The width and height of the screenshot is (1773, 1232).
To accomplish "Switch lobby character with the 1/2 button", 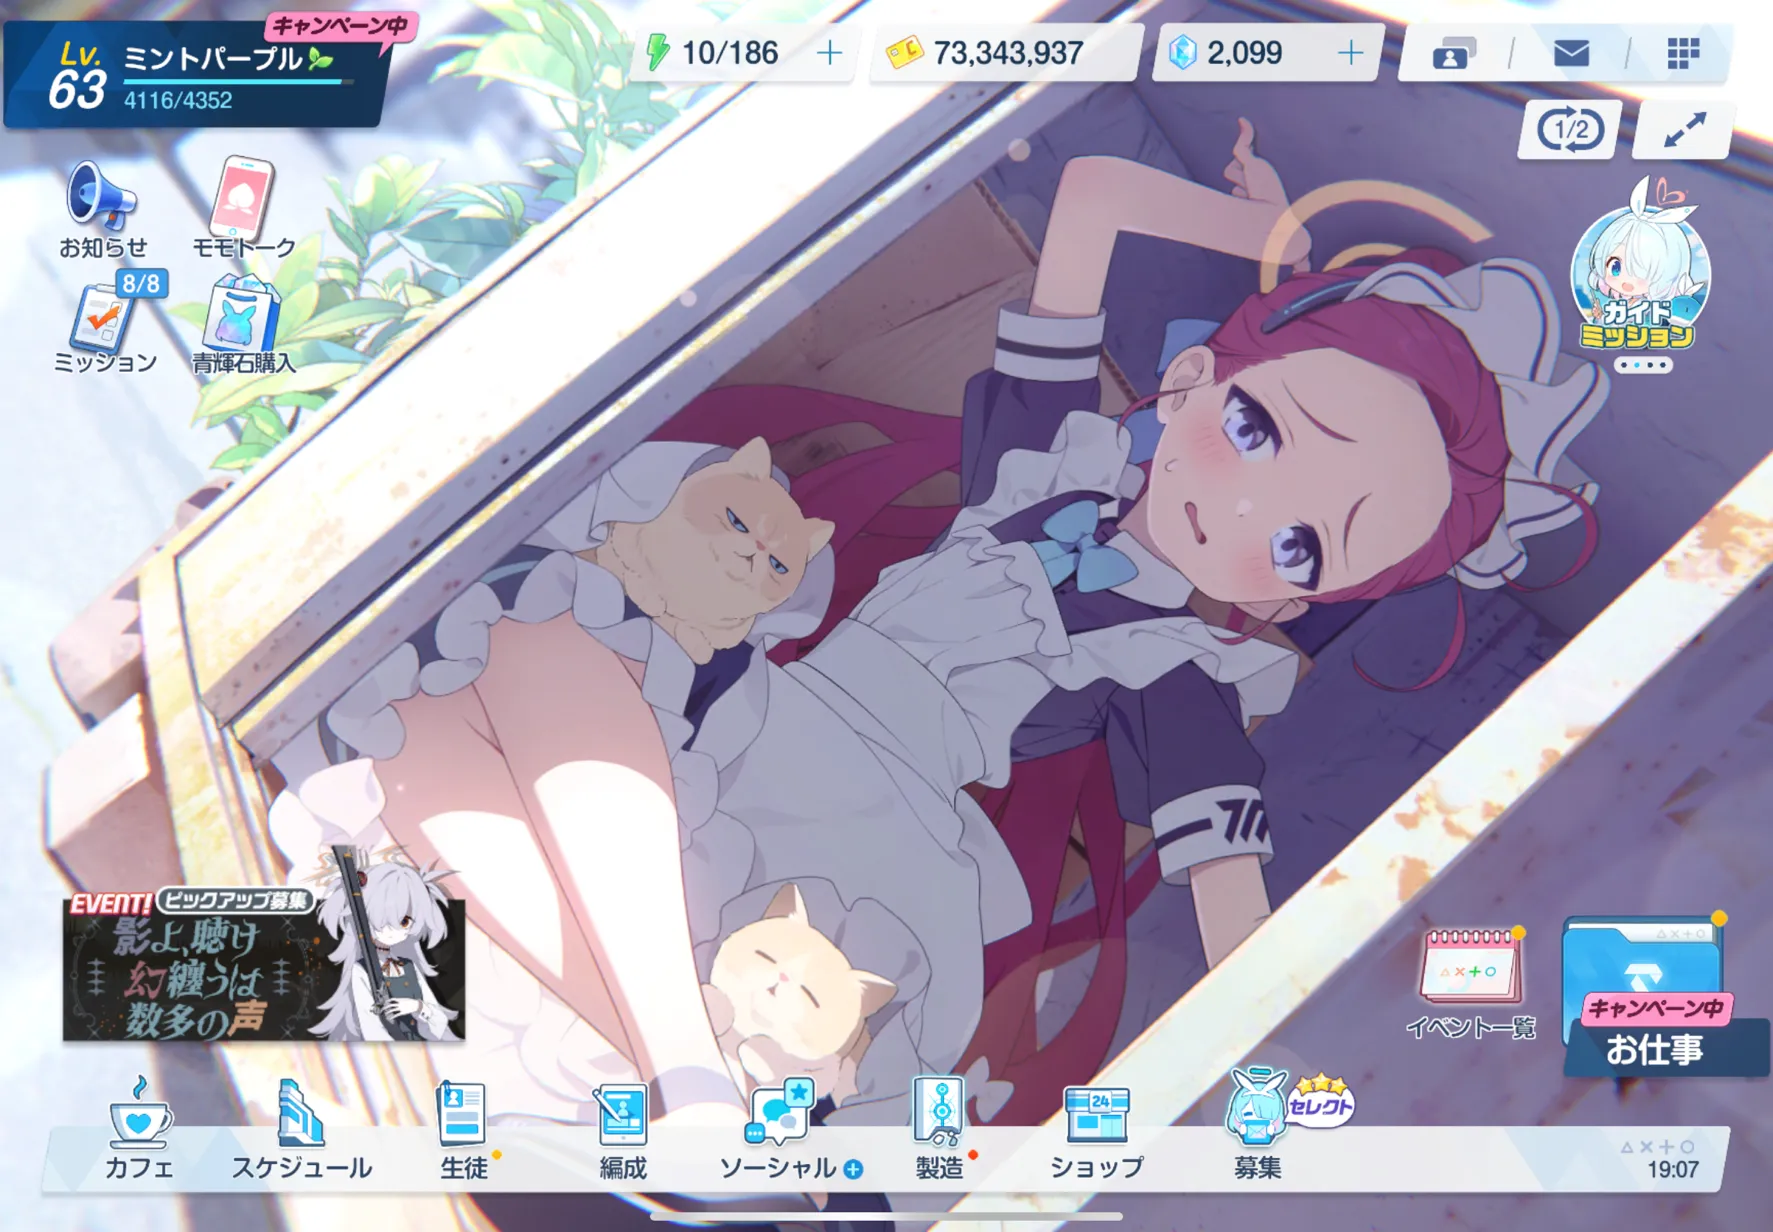I will (1569, 130).
